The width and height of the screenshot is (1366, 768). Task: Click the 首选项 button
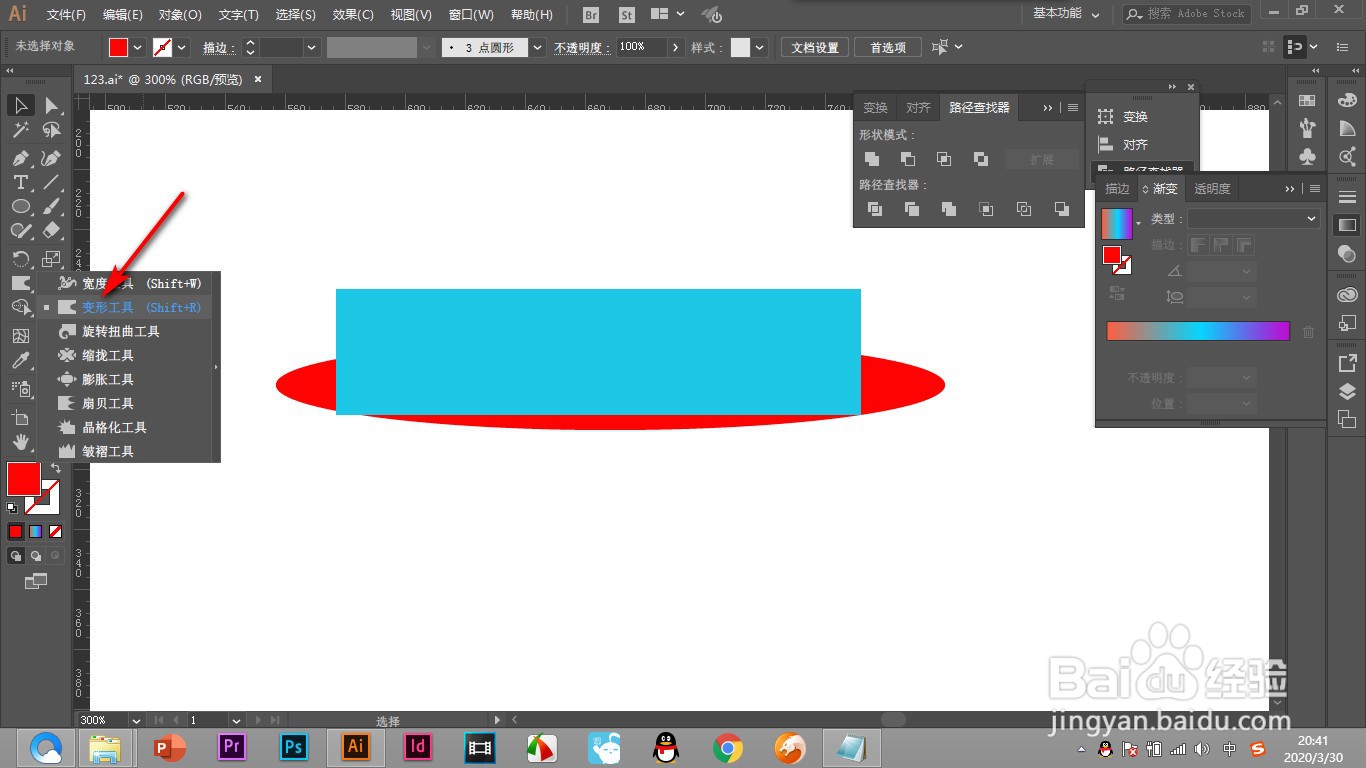[x=887, y=47]
